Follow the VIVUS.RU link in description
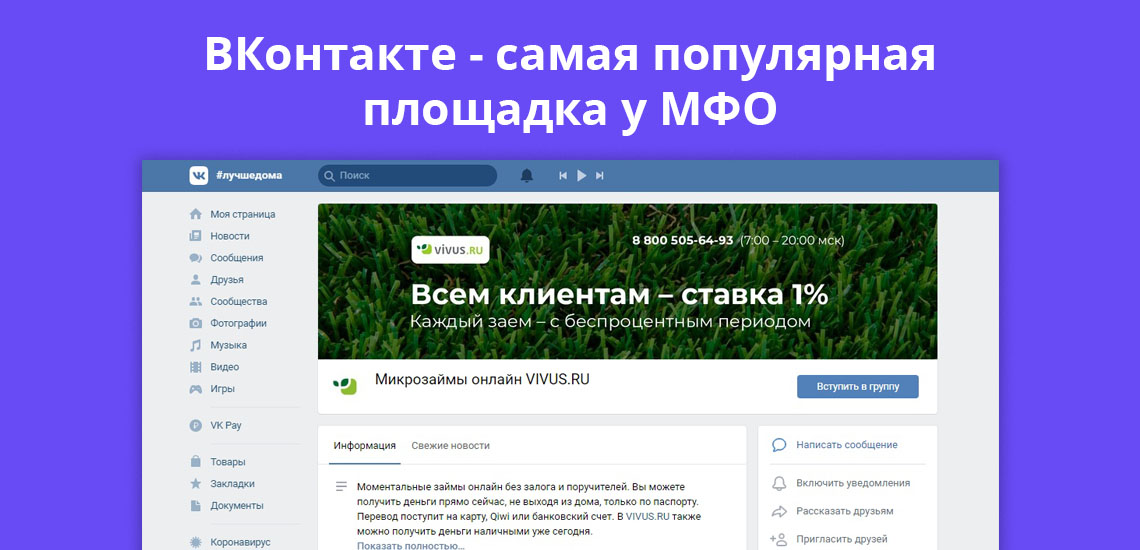 [648, 517]
